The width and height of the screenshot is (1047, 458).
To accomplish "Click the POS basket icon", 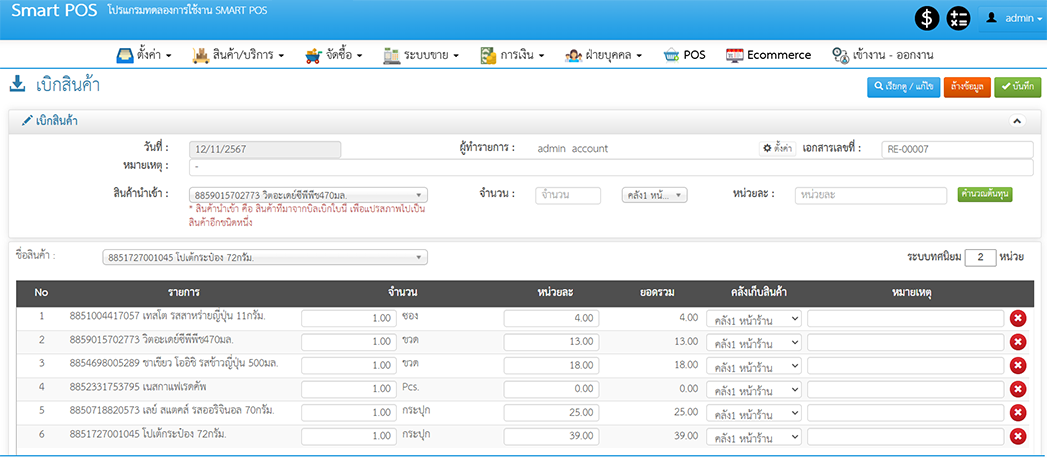I will tap(671, 55).
